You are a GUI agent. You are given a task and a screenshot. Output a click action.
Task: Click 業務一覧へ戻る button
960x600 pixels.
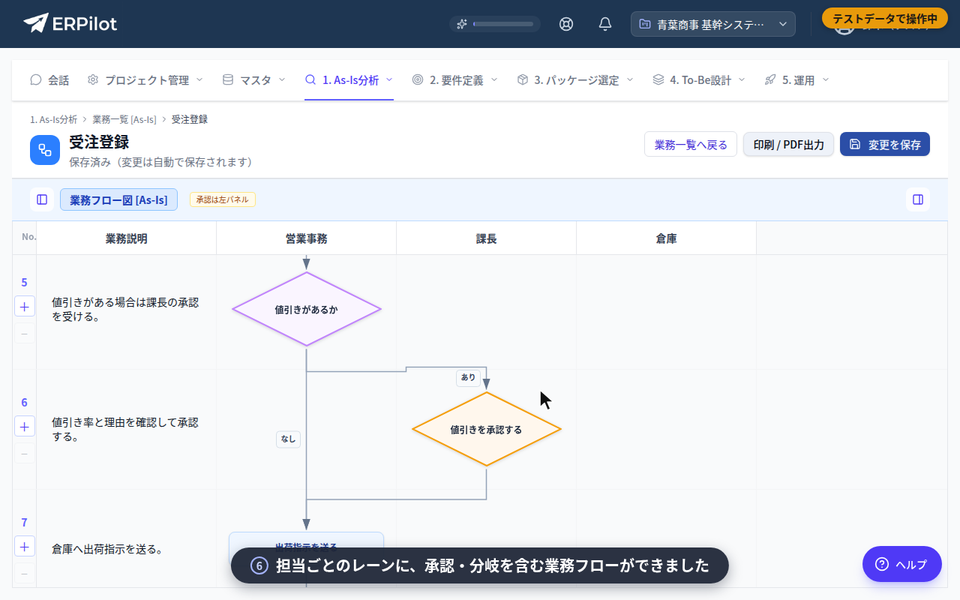(691, 144)
